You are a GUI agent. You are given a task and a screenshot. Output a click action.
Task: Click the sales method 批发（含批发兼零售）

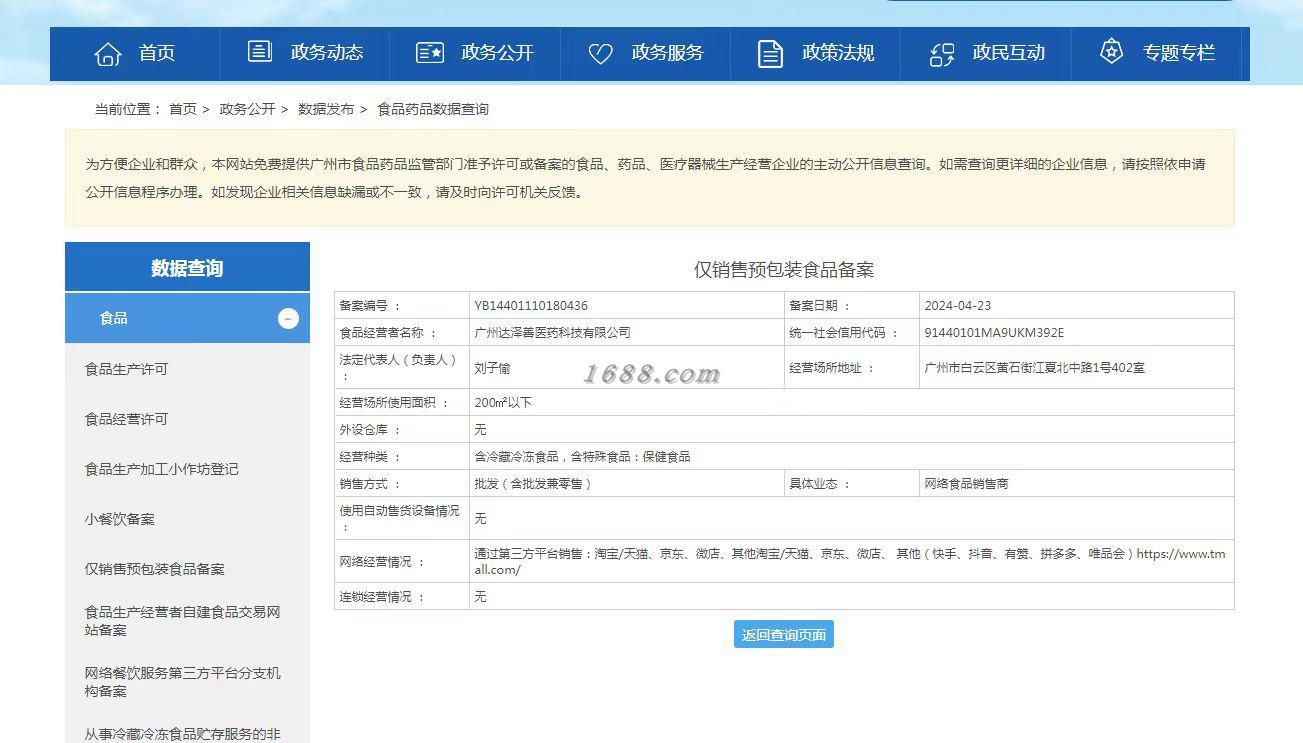tap(533, 484)
